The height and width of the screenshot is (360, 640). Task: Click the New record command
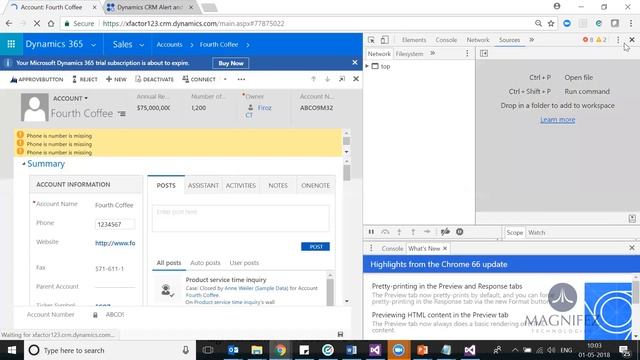point(116,79)
